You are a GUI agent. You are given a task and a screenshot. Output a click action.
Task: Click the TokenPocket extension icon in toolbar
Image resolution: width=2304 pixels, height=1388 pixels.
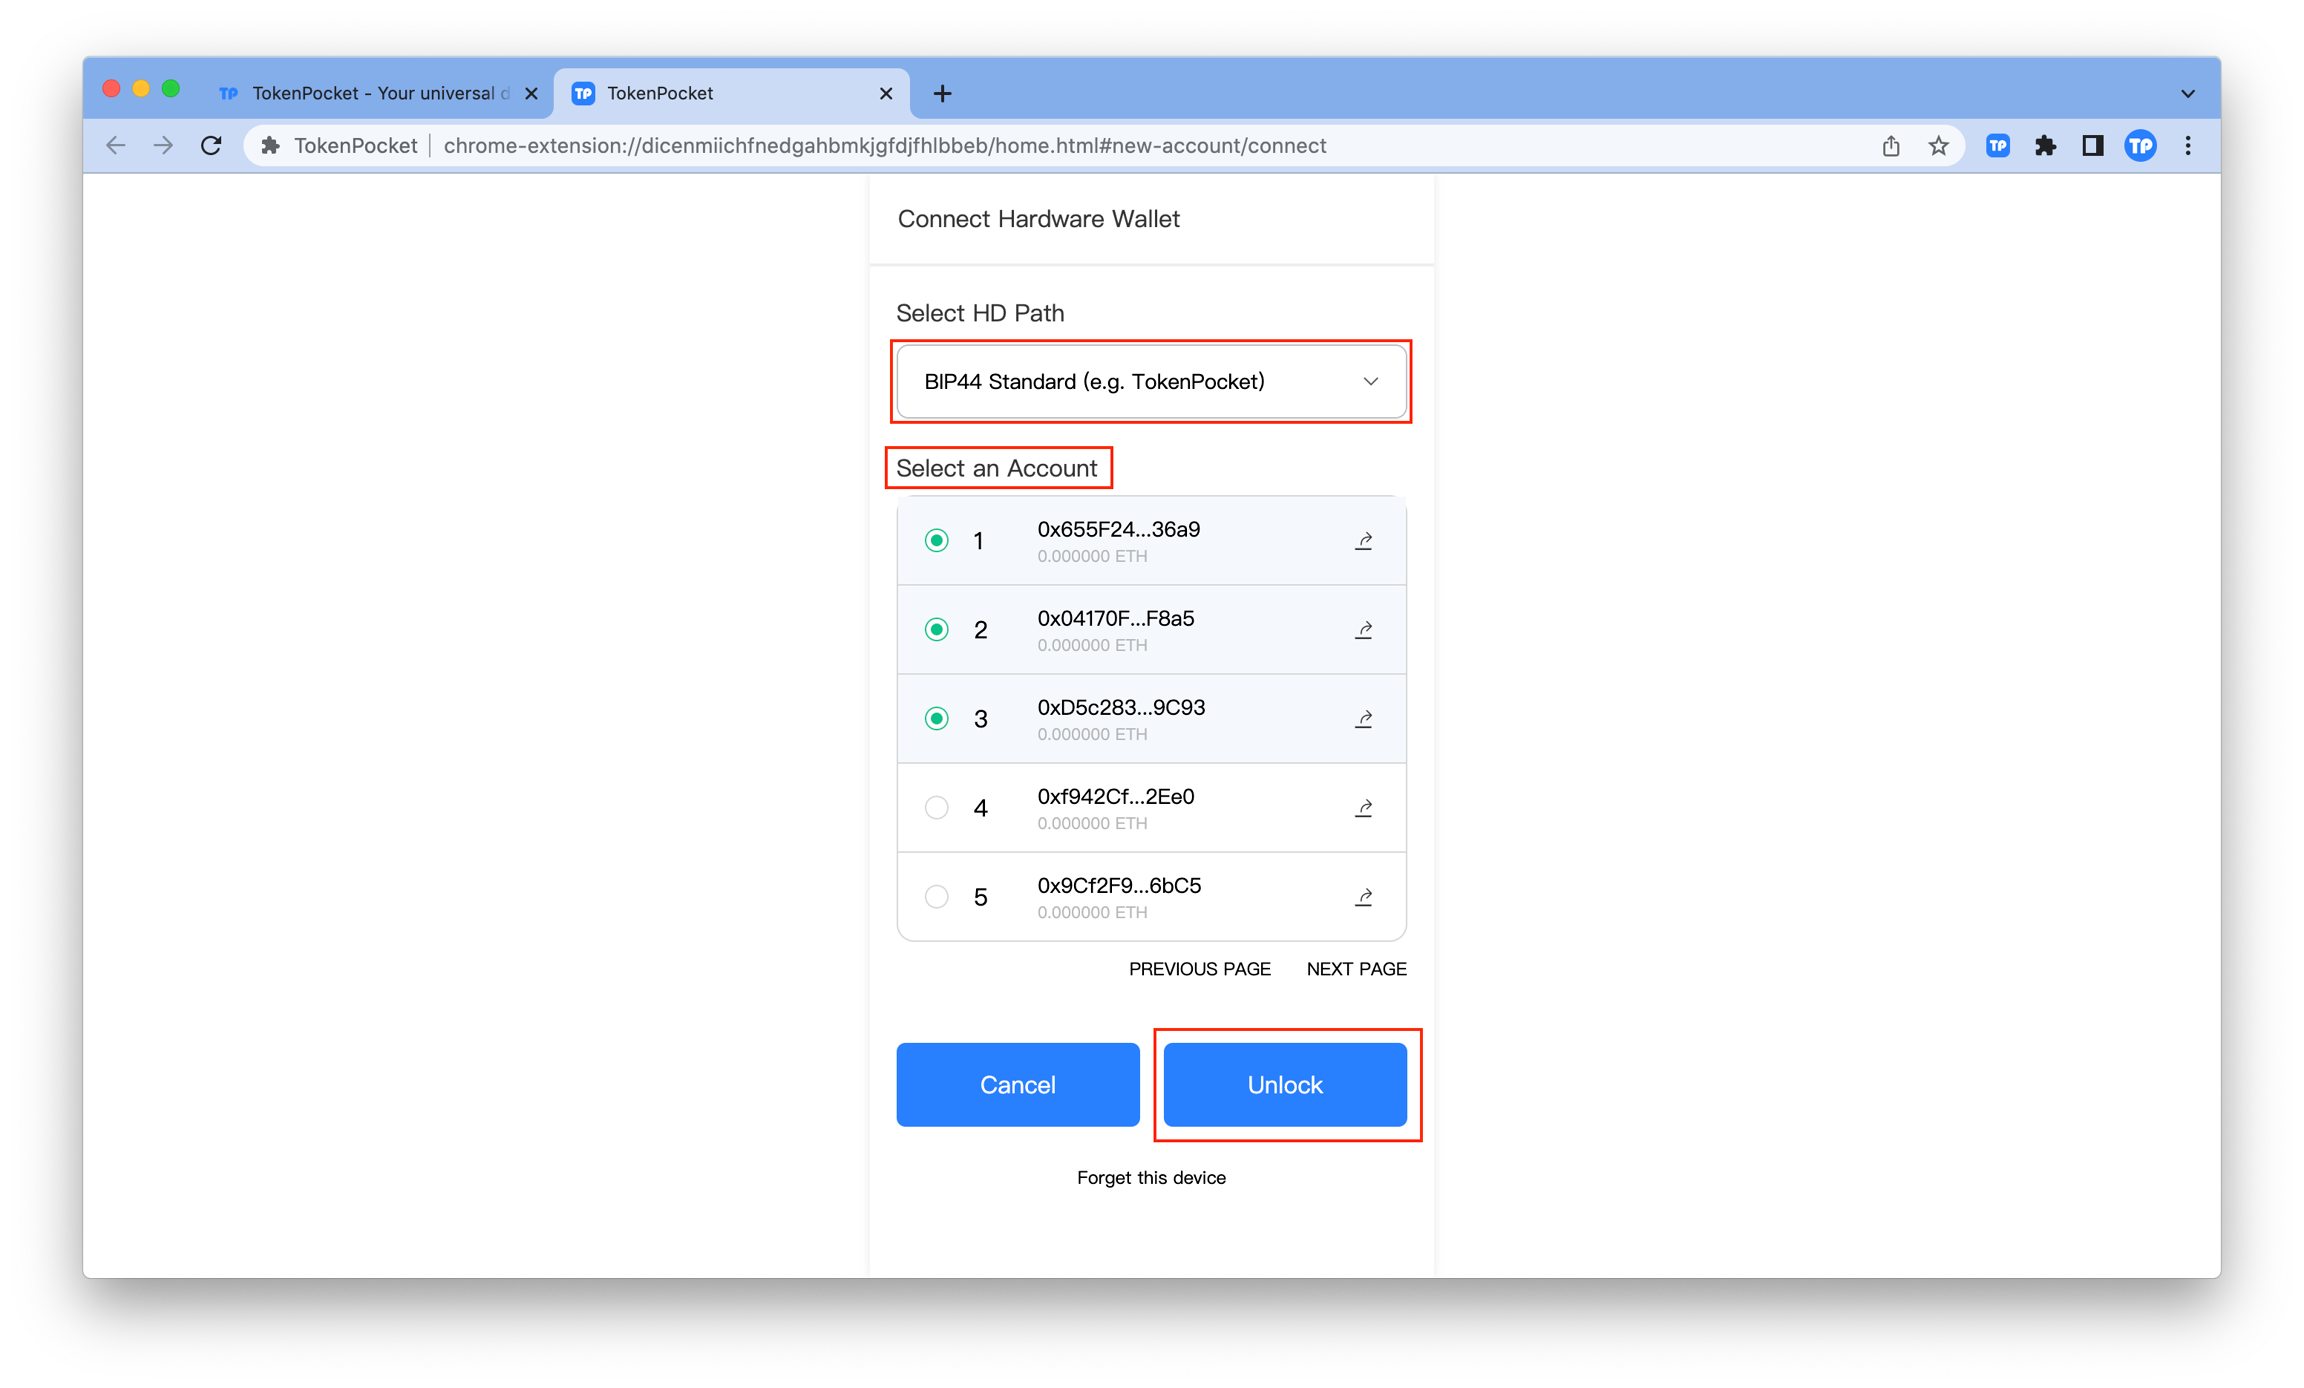pyautogui.click(x=1997, y=146)
